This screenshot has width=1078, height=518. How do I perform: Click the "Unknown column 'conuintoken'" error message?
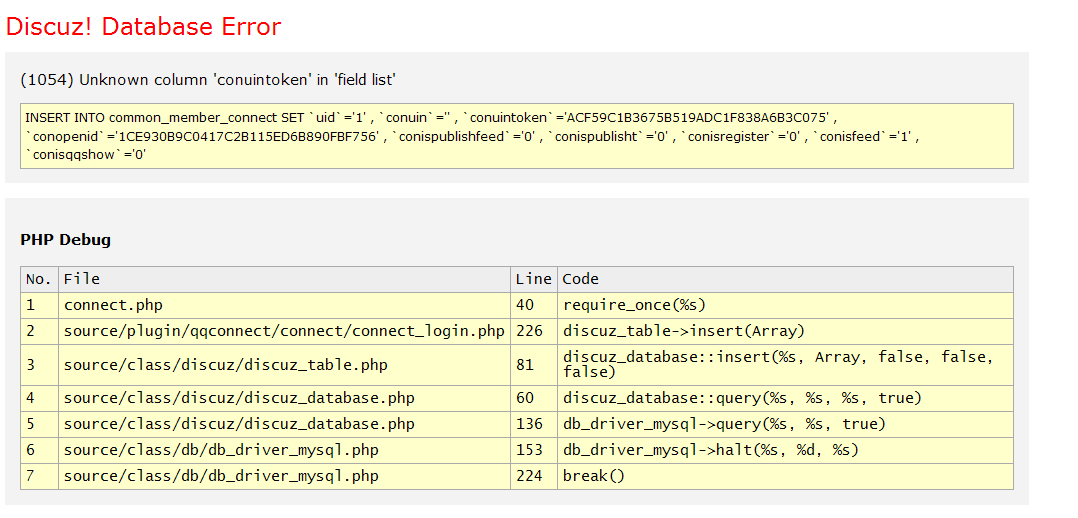coord(214,80)
